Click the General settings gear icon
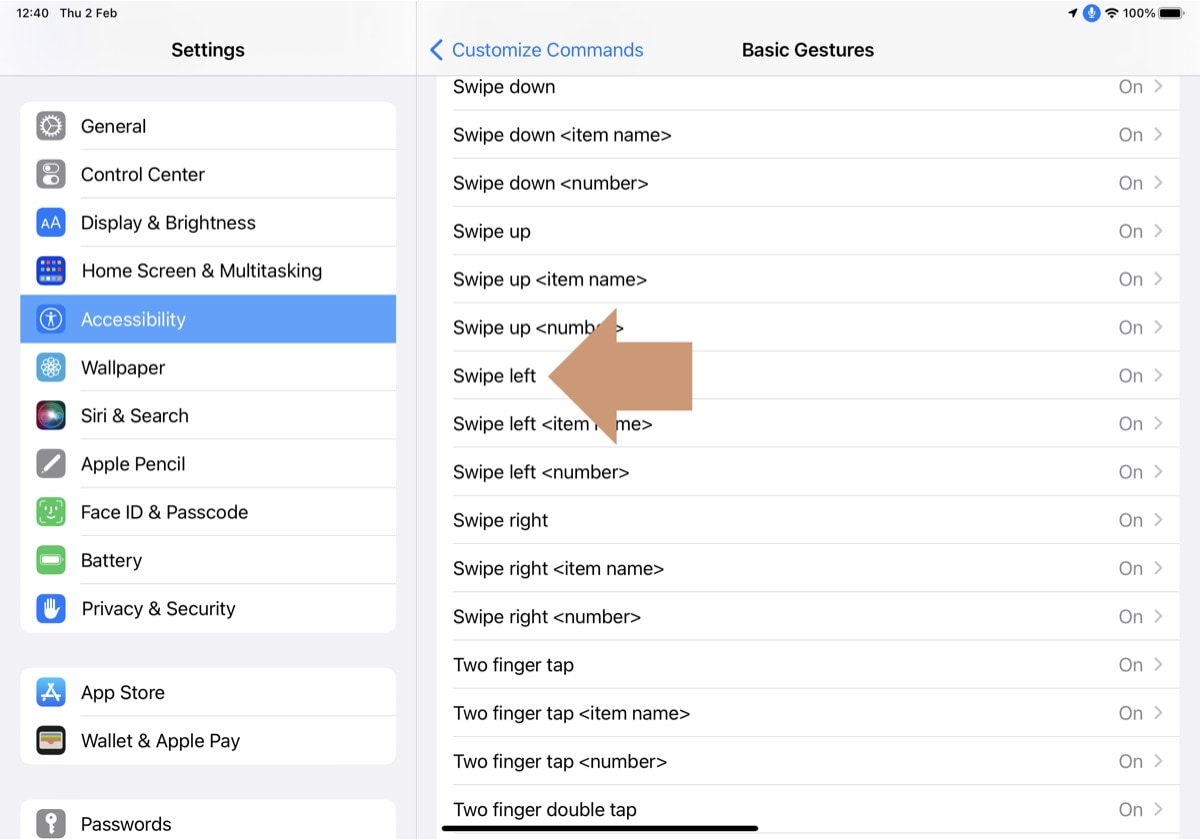This screenshot has width=1200, height=839. (x=50, y=126)
